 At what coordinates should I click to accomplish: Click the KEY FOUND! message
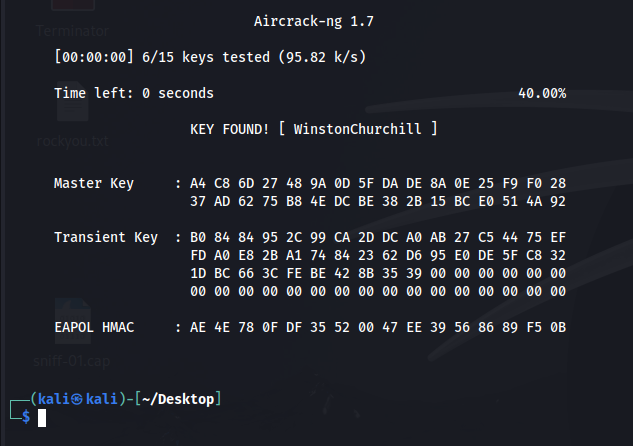coord(229,129)
